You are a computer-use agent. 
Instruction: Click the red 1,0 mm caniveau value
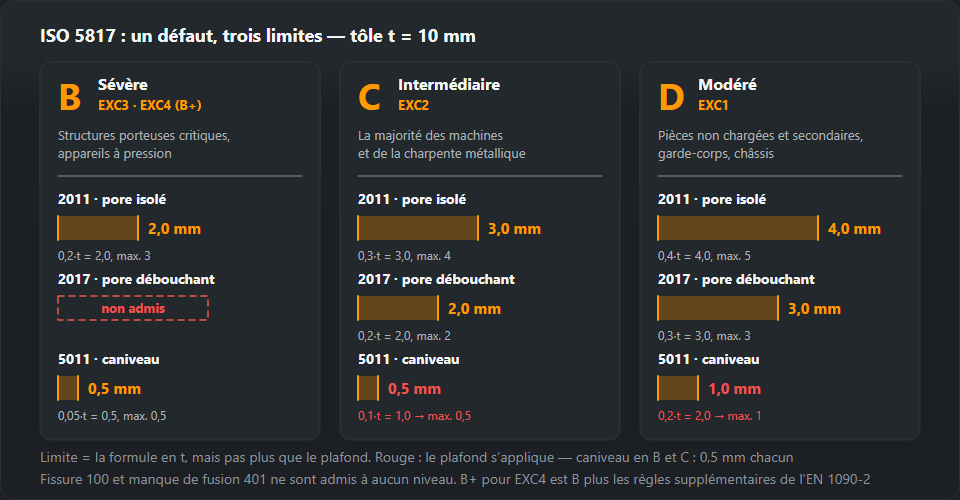pyautogui.click(x=735, y=389)
